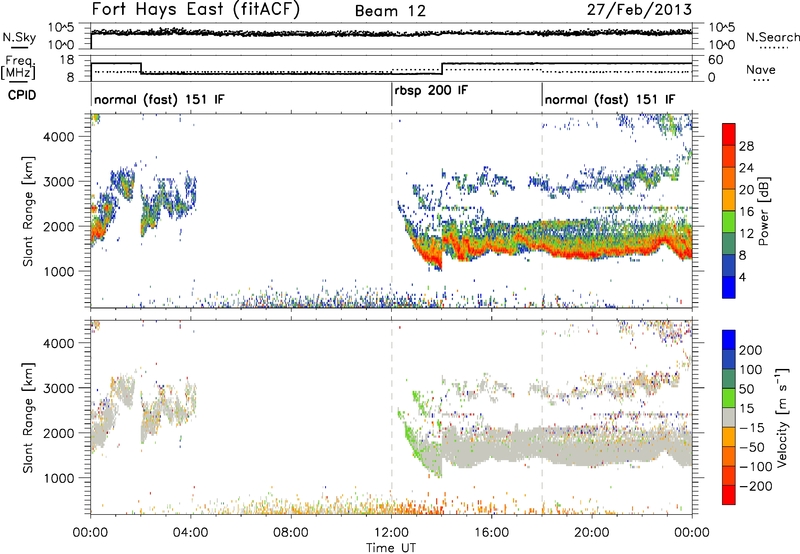Click '4000' on power panel range axis
The image size is (800, 554).
point(59,137)
